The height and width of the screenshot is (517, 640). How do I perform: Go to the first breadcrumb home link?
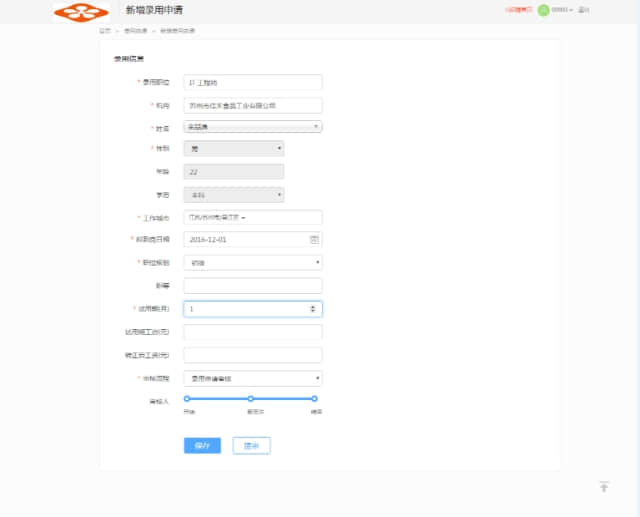104,31
